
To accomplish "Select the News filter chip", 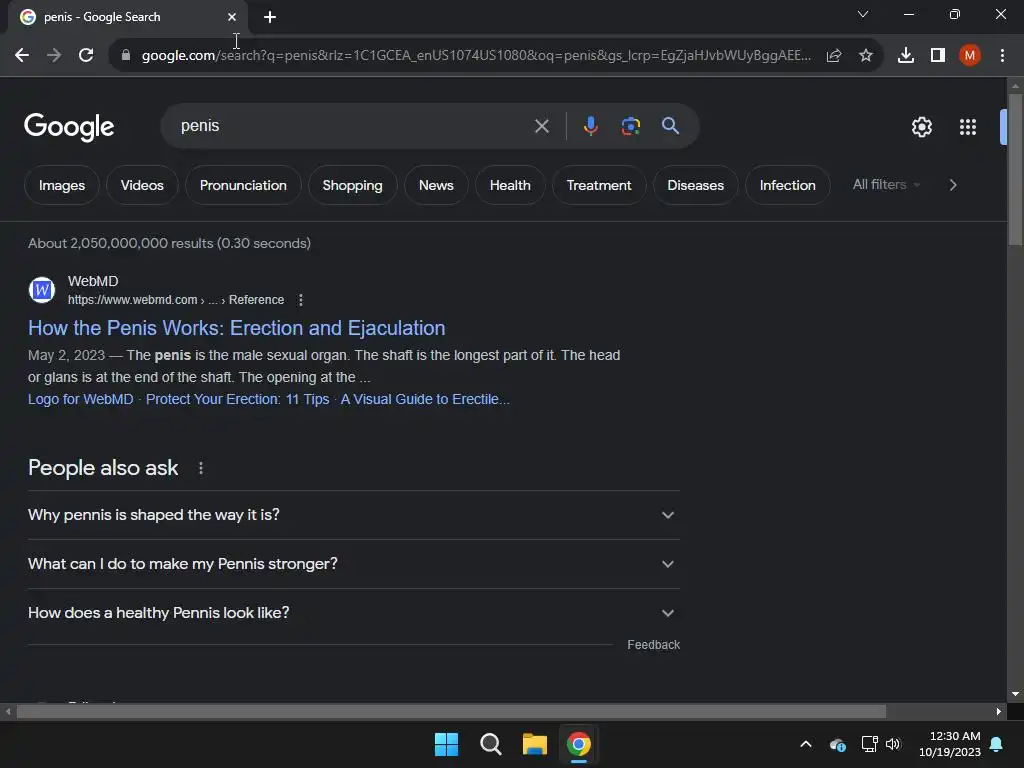I will [436, 185].
